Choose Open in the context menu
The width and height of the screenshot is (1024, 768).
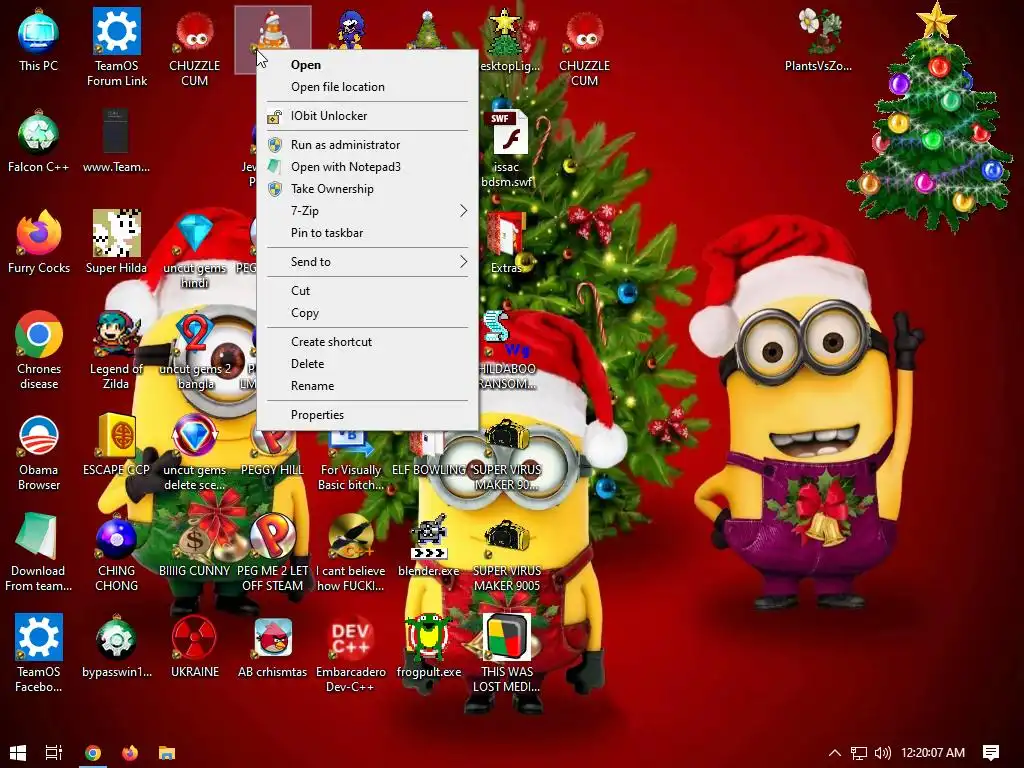pos(368,65)
